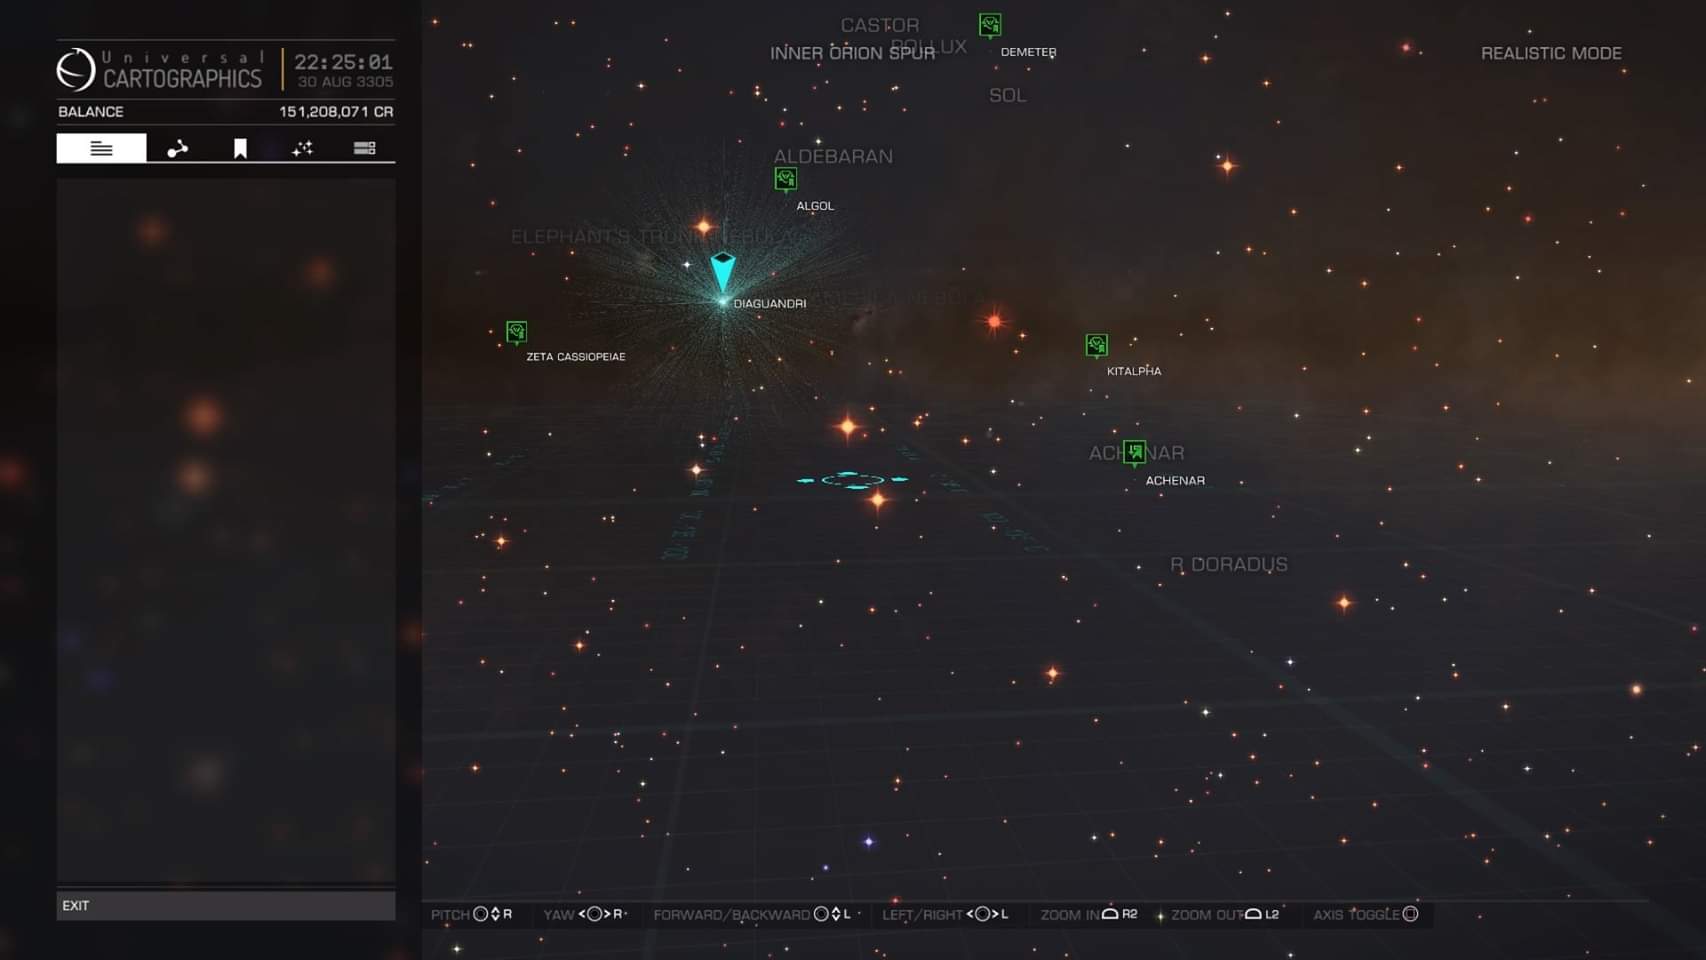Click the cyan map focus cursor ring

click(x=853, y=480)
